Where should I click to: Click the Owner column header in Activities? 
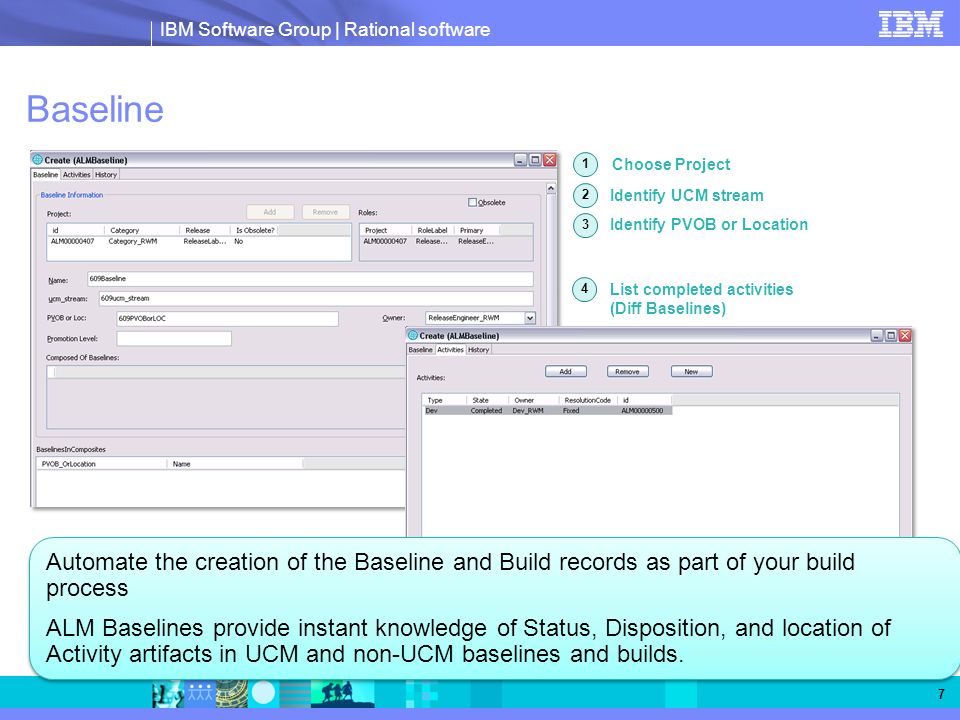click(533, 400)
